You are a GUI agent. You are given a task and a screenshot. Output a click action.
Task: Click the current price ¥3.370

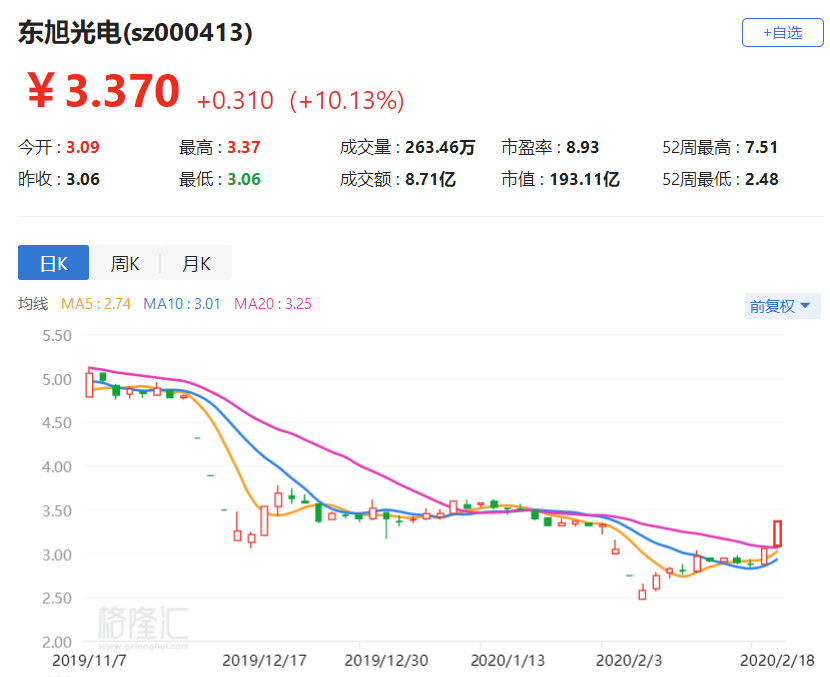pos(104,91)
